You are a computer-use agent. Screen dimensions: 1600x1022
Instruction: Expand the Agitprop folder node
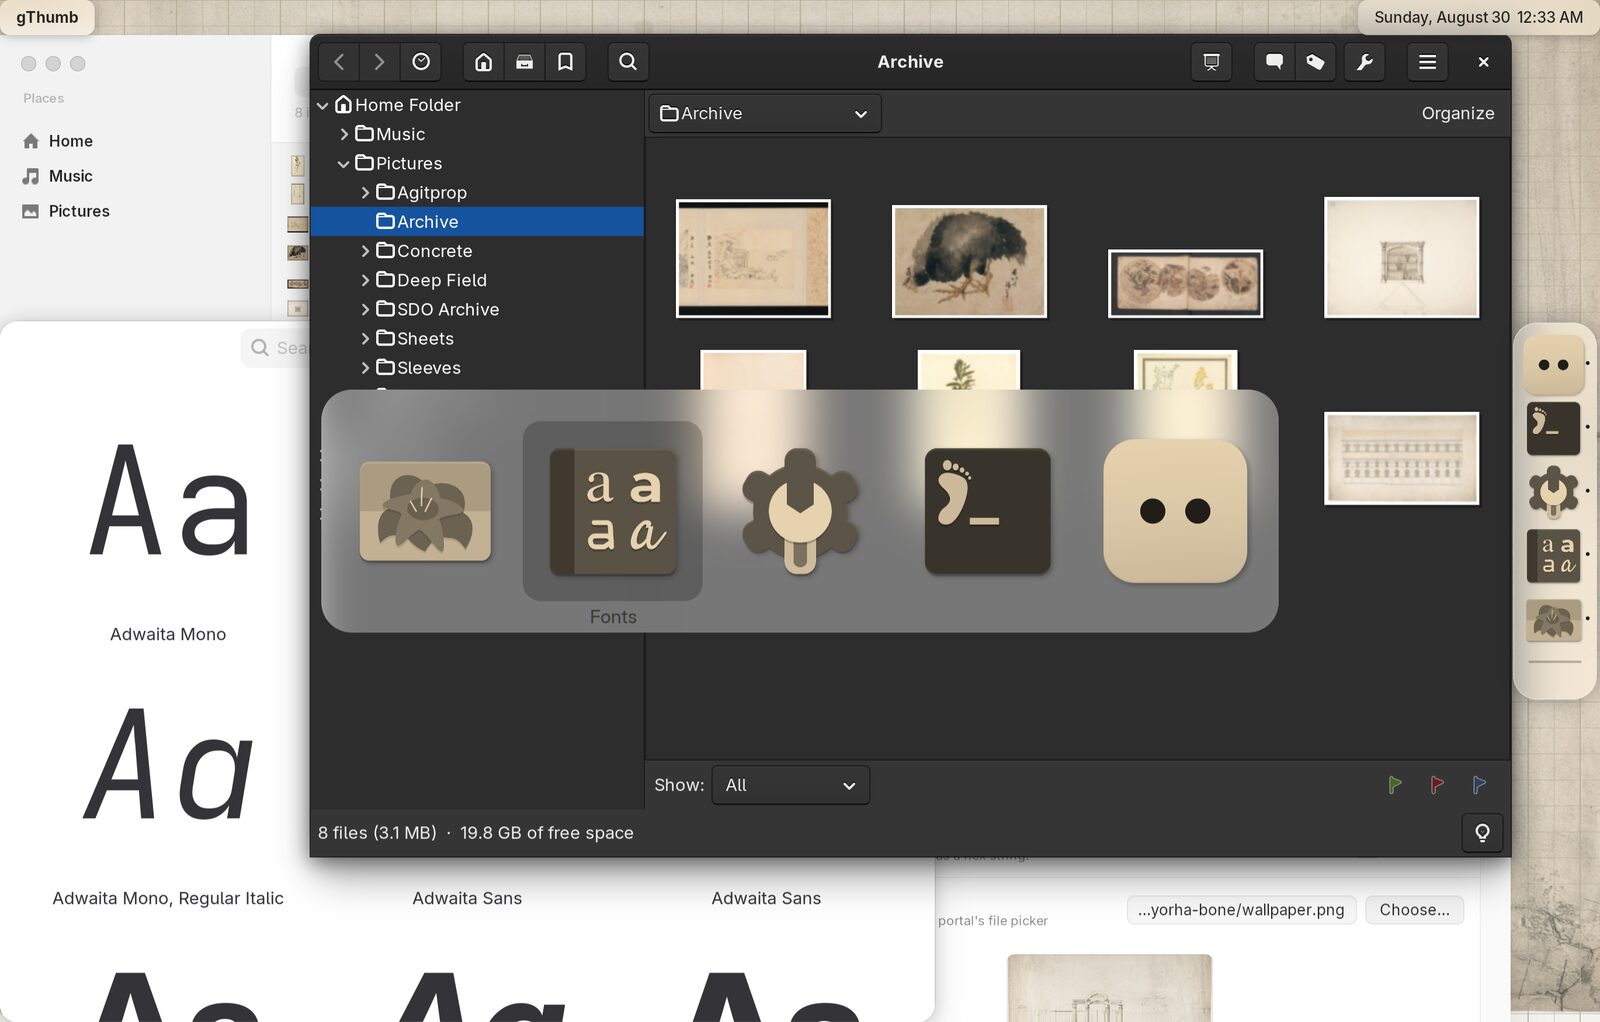365,192
